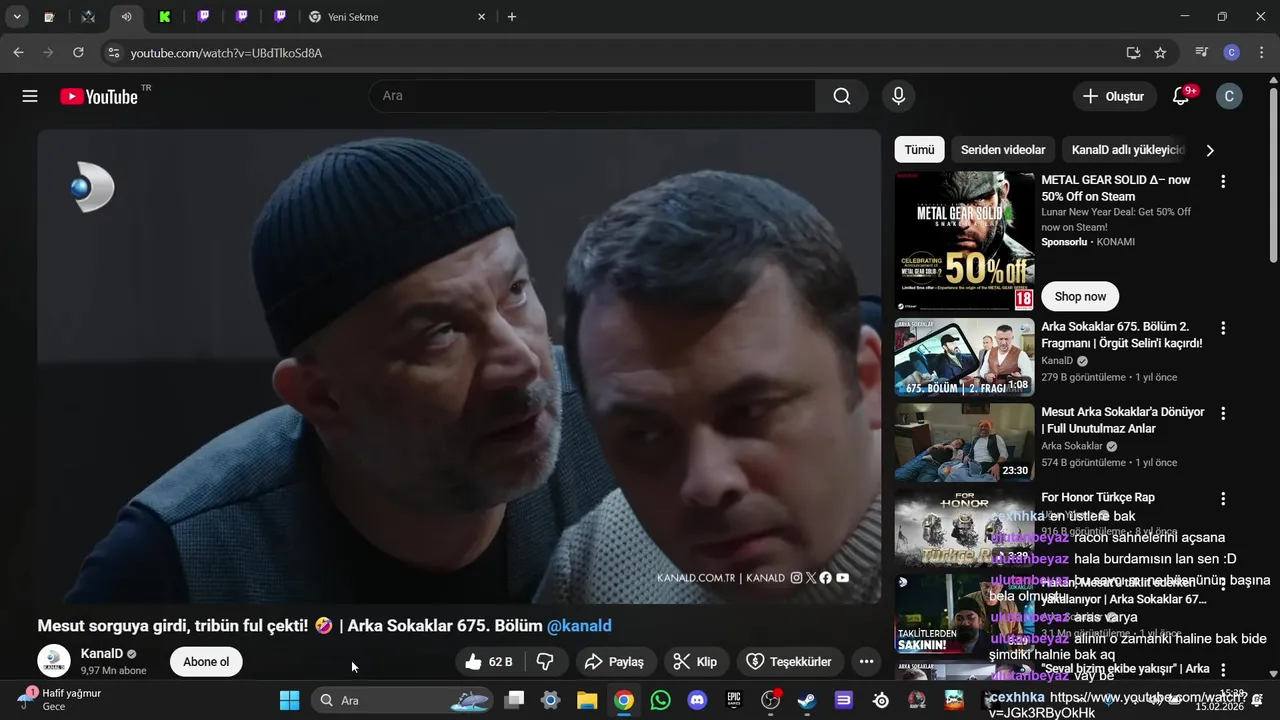Follow the @kanald mention in the title
Viewport: 1280px width, 720px height.
(x=579, y=626)
